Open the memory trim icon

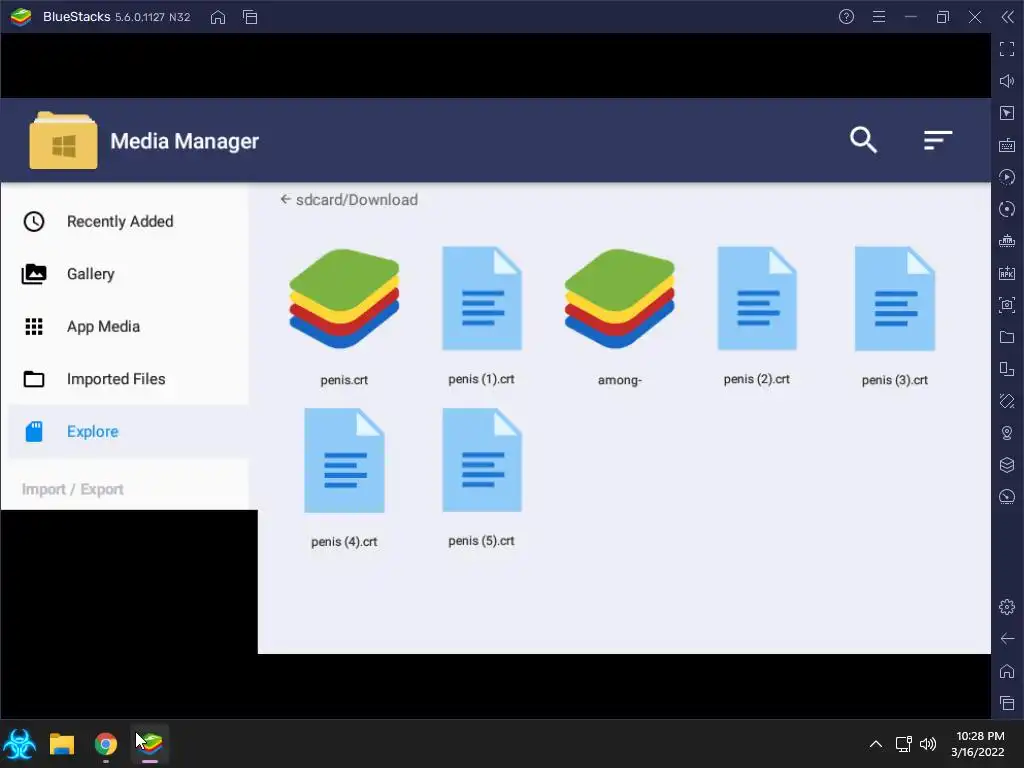pos(1007,241)
